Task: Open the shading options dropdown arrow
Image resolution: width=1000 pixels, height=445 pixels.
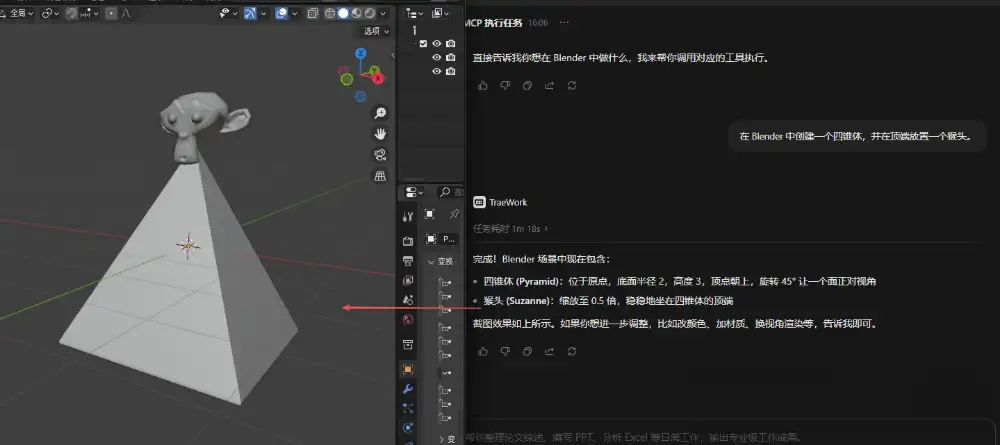Action: 383,13
